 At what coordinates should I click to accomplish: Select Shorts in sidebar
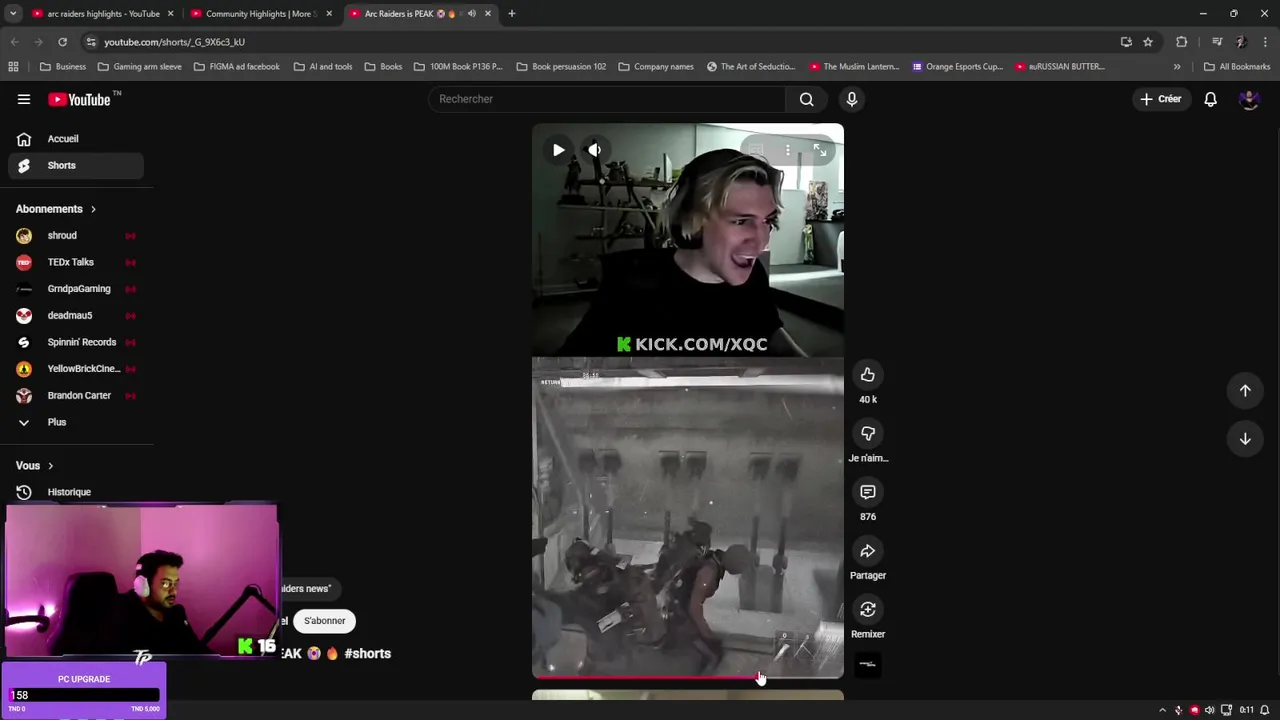[76, 165]
